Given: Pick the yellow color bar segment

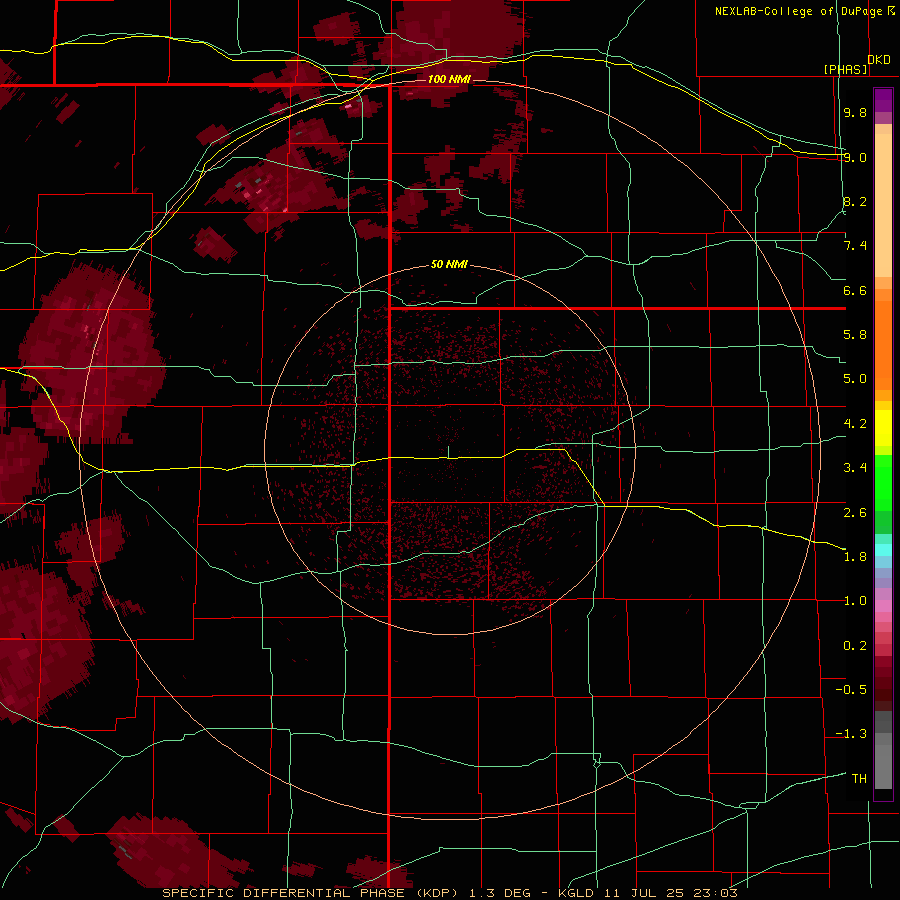Looking at the screenshot, I should (883, 428).
